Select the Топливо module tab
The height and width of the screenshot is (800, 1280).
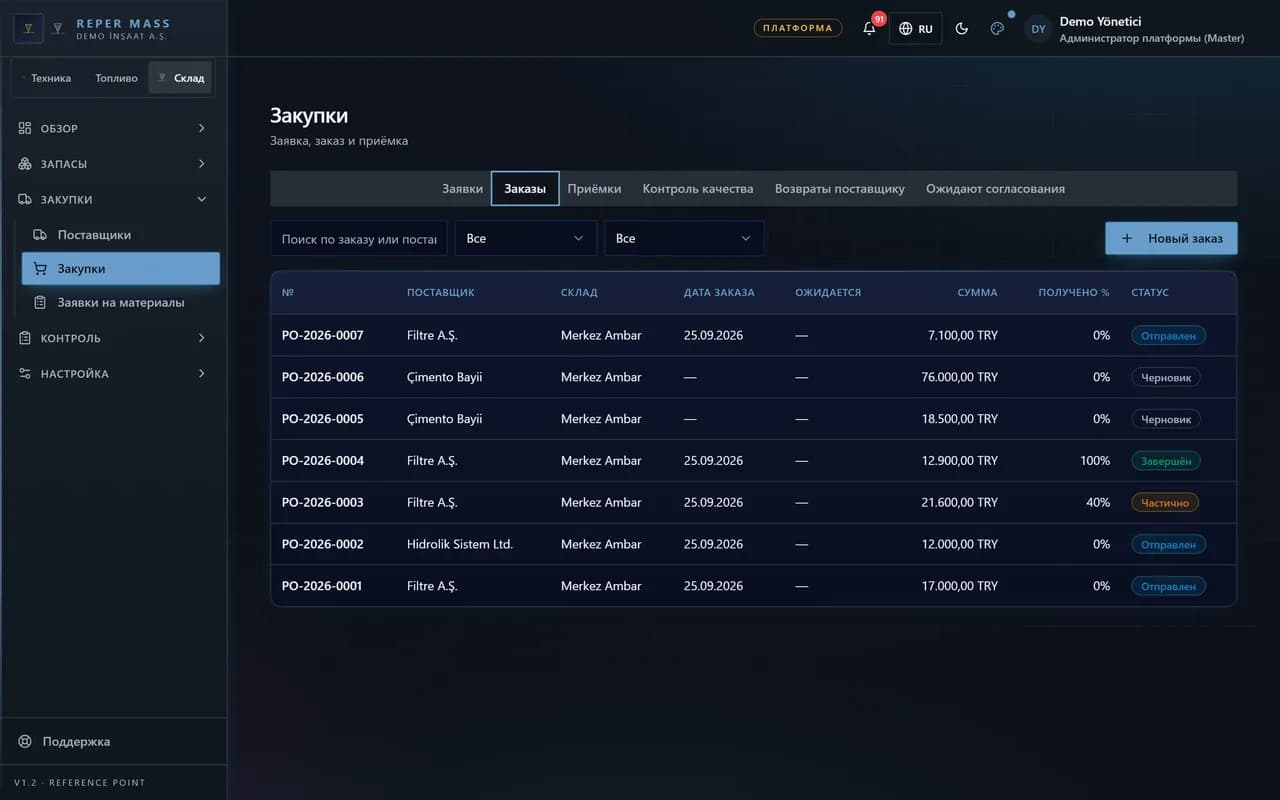pos(116,78)
